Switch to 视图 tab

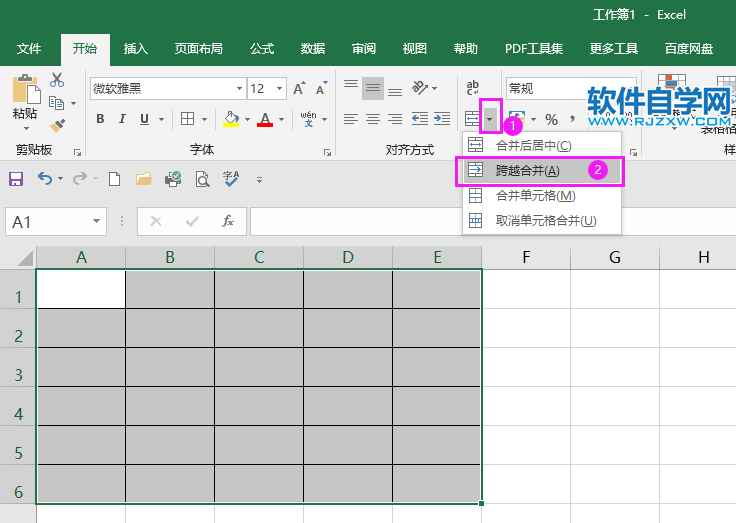[415, 49]
